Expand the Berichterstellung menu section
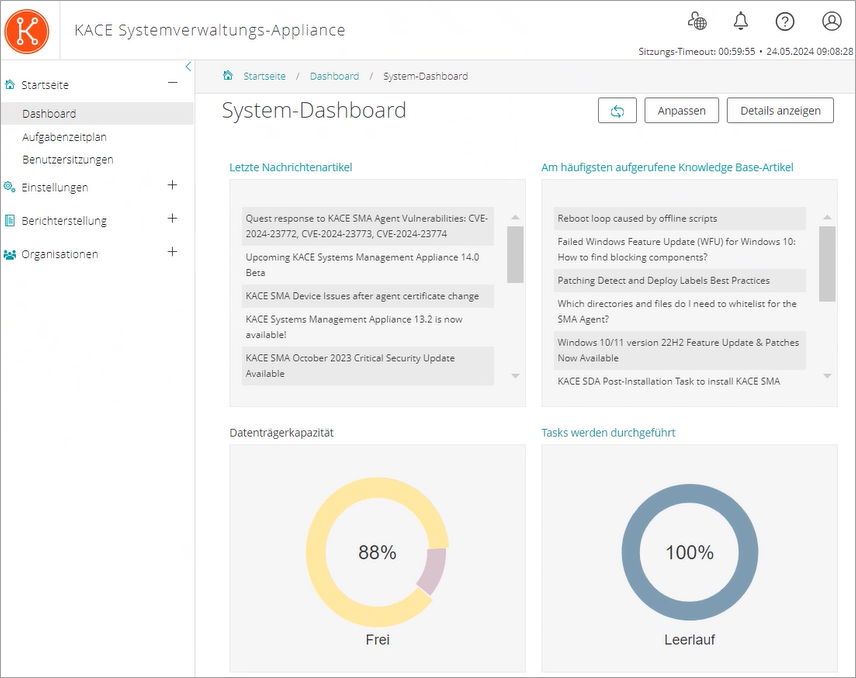This screenshot has height=678, width=856. tap(172, 219)
